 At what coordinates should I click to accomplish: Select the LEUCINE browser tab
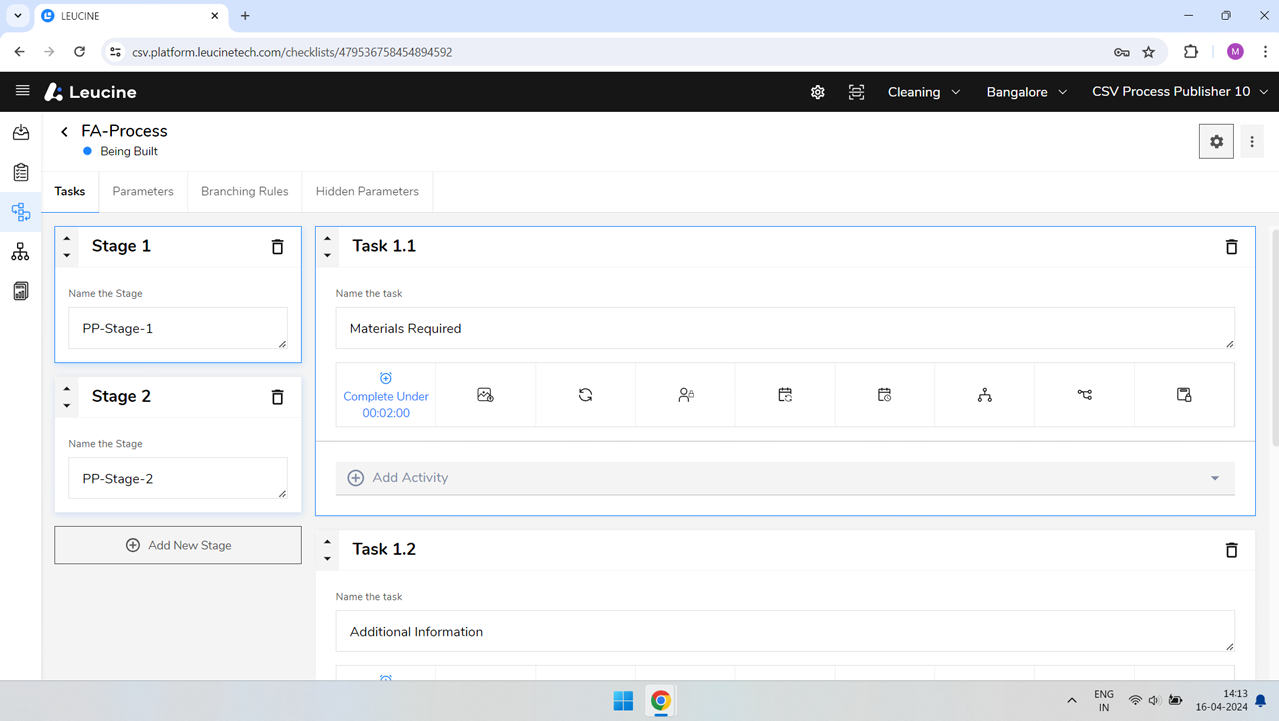click(x=130, y=16)
